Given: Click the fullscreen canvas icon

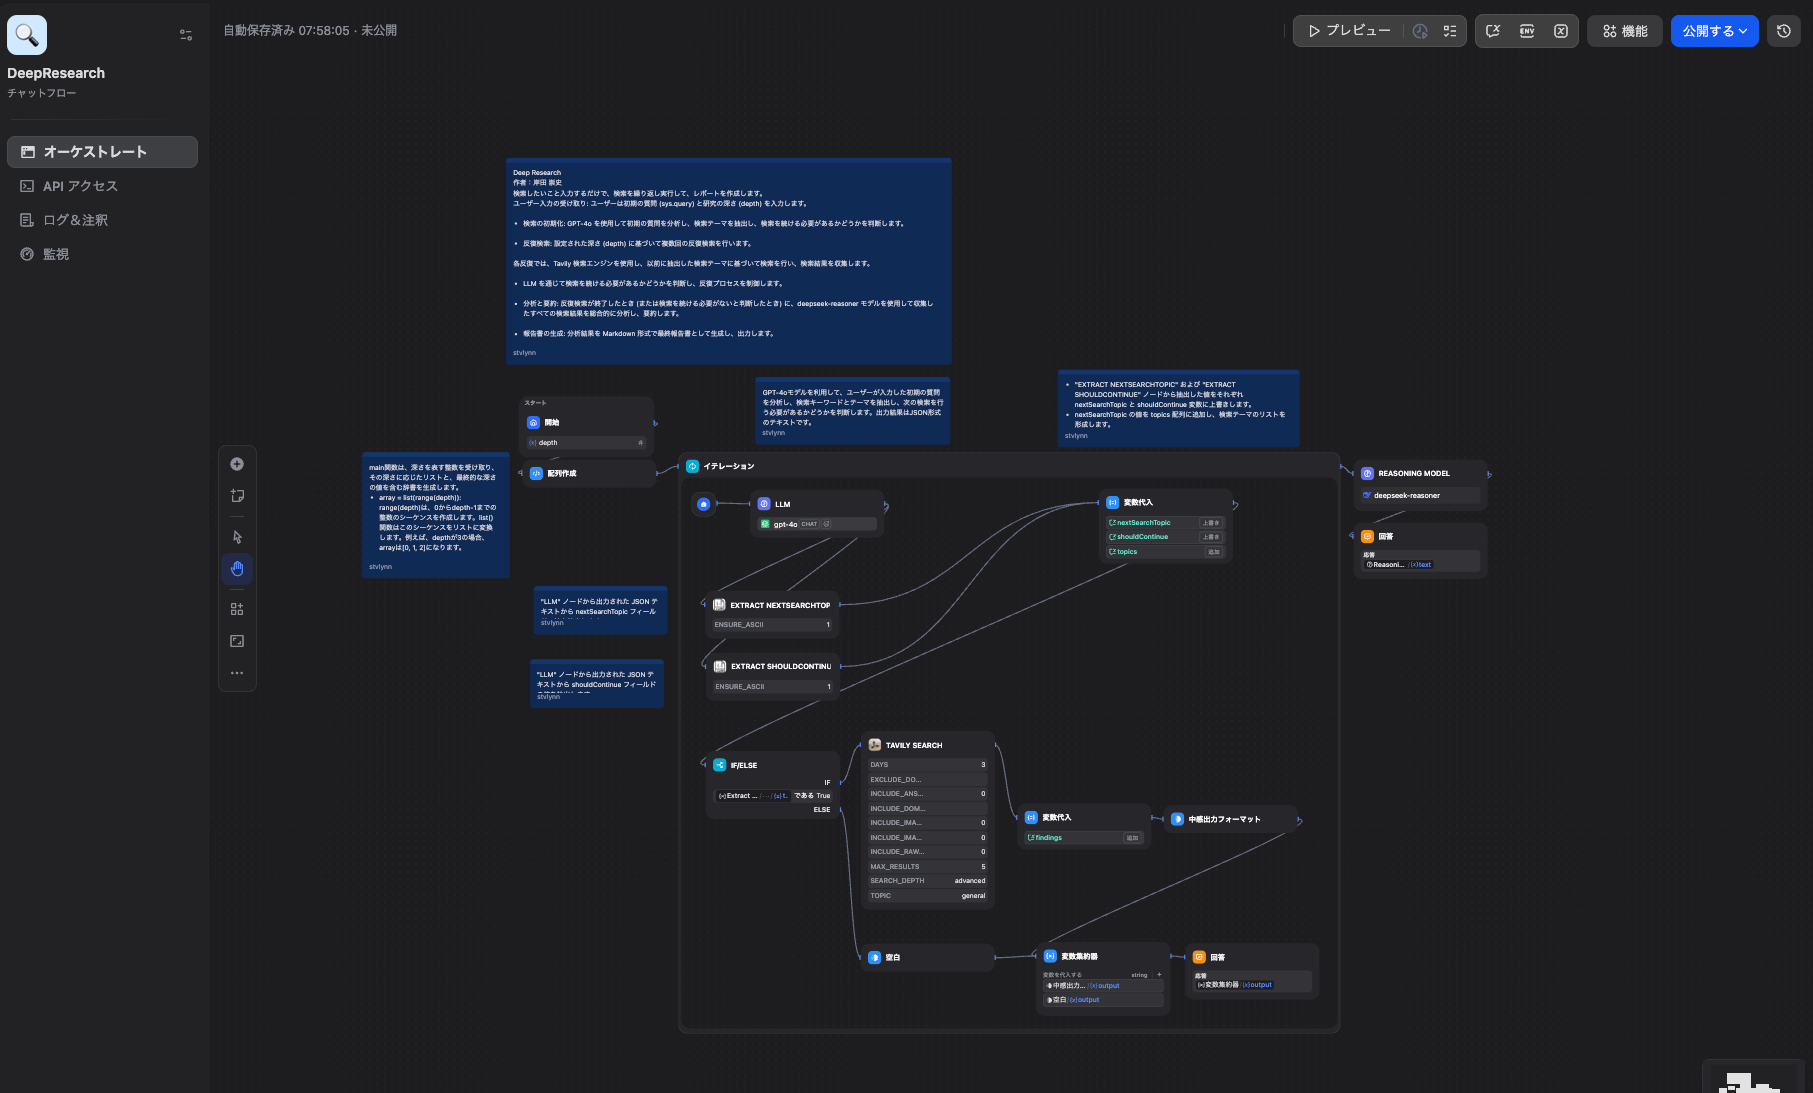Looking at the screenshot, I should (x=237, y=641).
